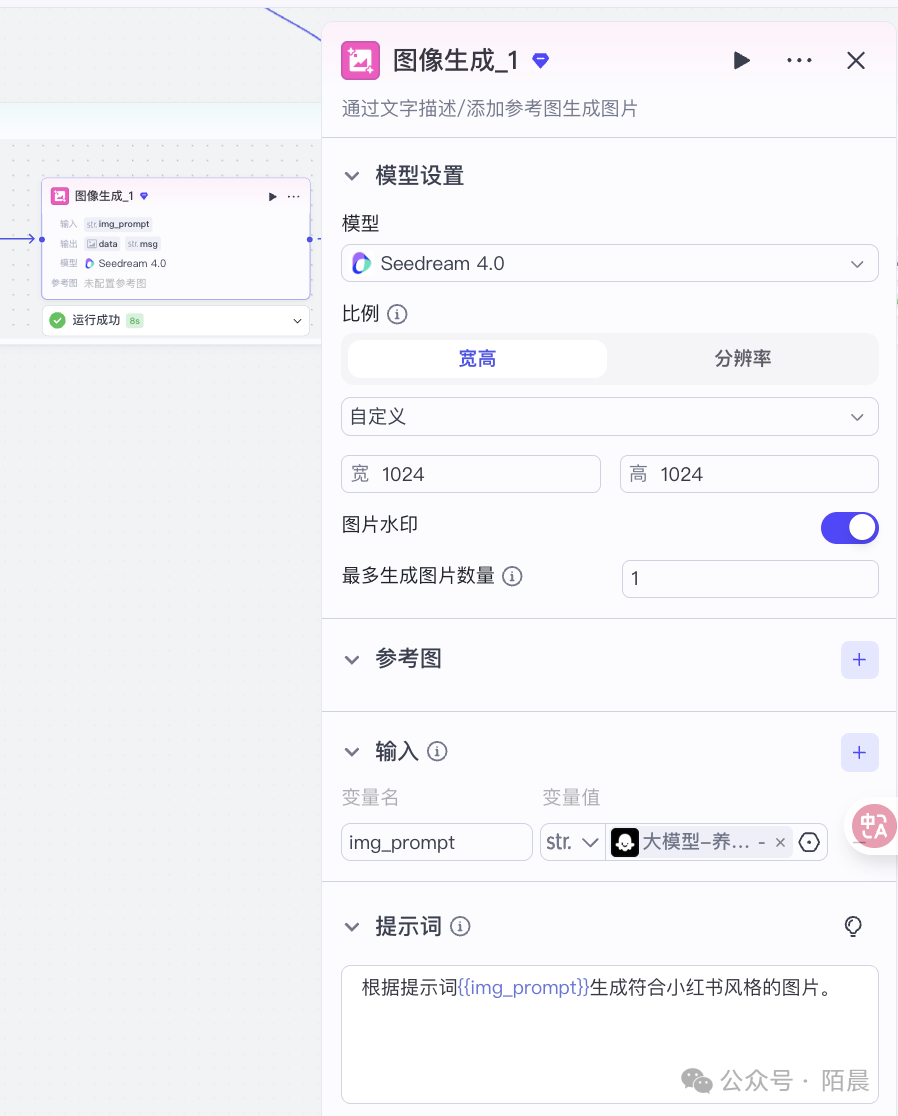Click the Seedream logo icon in model field
898x1116 pixels.
pos(361,263)
